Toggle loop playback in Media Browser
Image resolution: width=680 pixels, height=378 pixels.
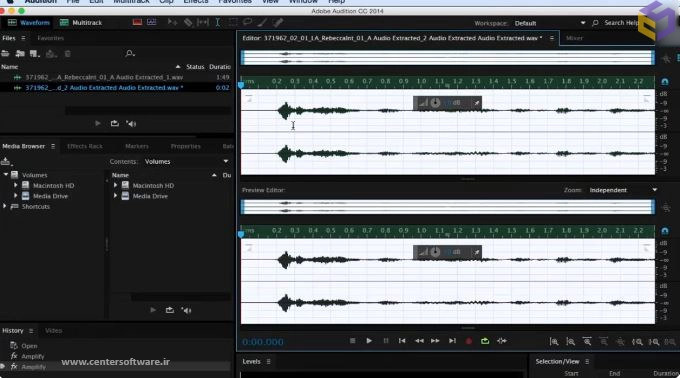pos(170,310)
